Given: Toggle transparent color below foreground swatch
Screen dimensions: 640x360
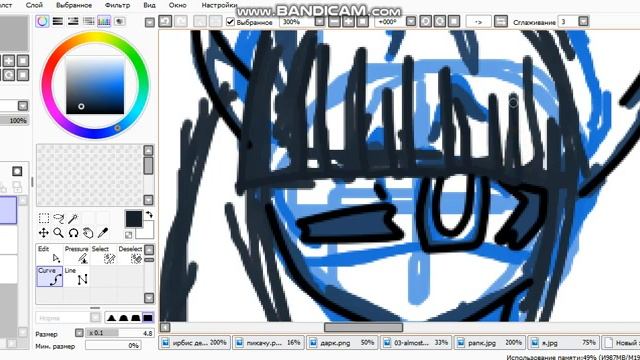Looking at the screenshot, I should tap(129, 235).
